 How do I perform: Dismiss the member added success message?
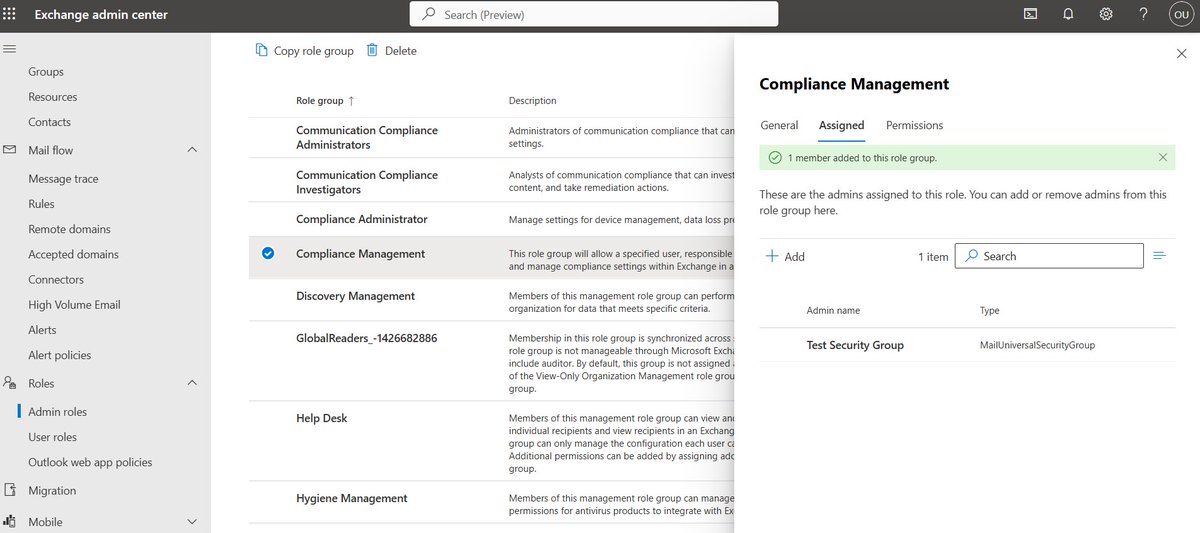(x=1162, y=157)
